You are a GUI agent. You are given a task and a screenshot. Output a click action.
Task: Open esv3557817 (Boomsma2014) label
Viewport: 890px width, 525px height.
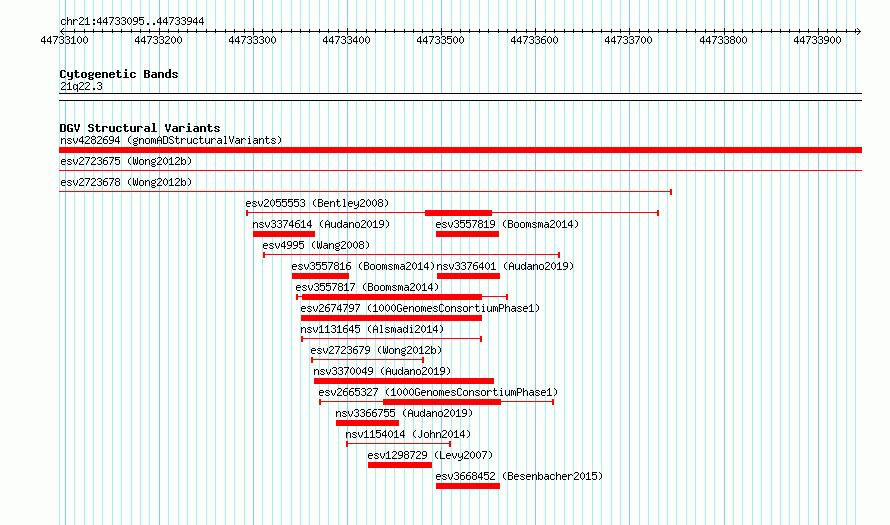click(367, 287)
